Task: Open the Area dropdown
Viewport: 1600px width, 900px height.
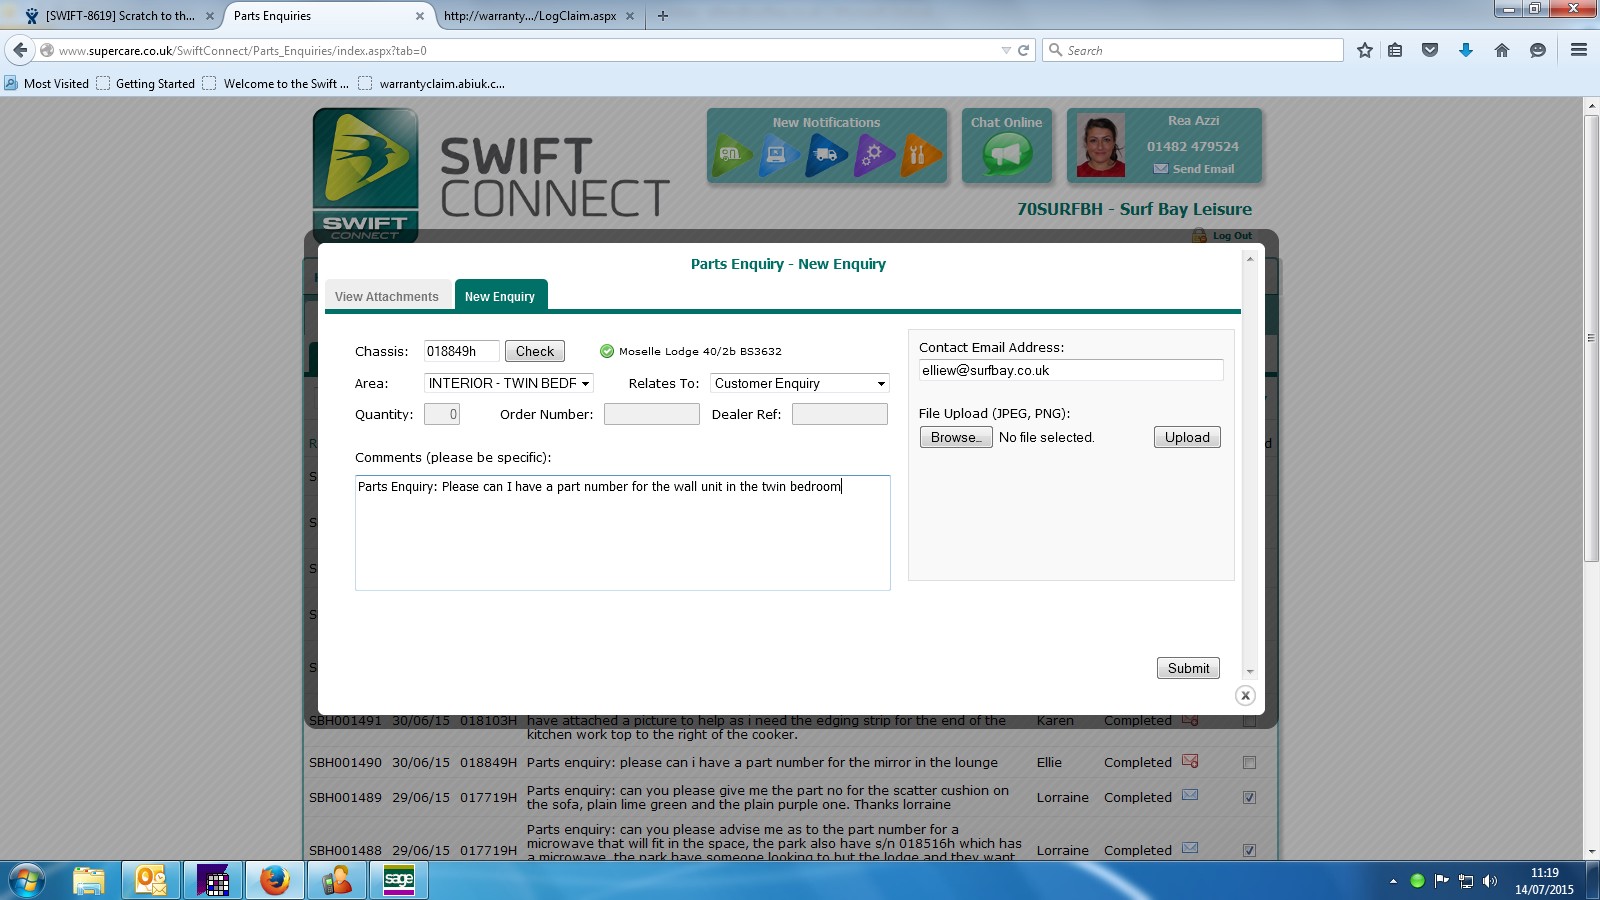Action: coord(509,383)
